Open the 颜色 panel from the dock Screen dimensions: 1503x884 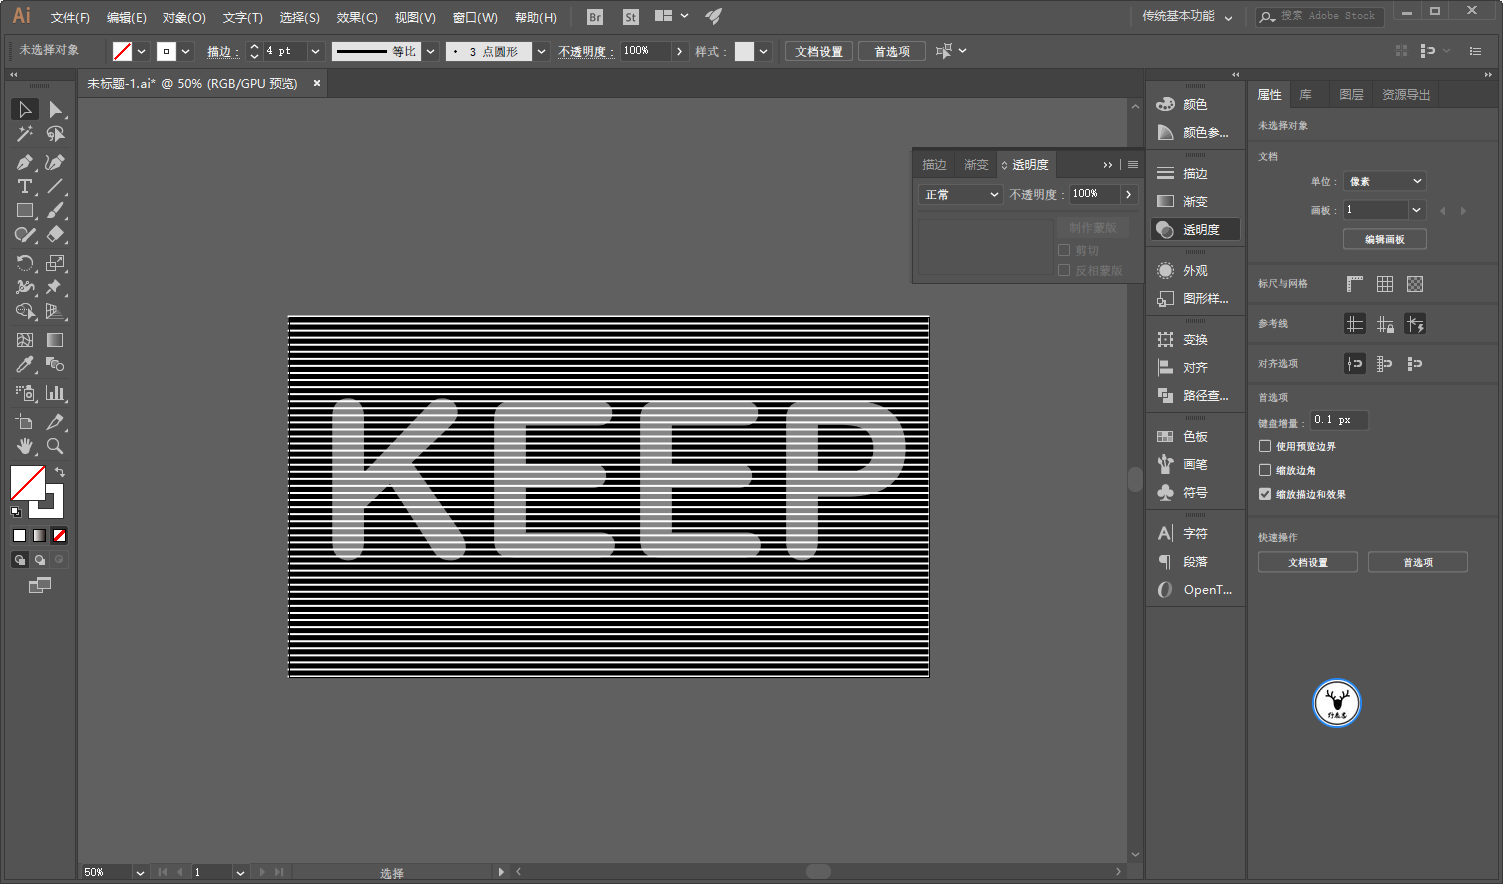coord(1195,104)
